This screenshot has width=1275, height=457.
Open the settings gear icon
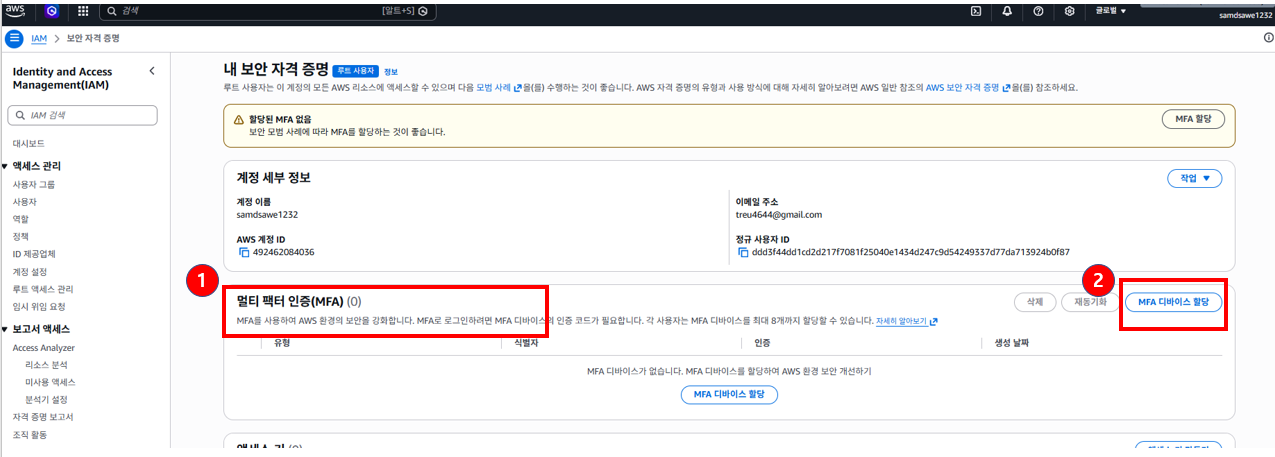pyautogui.click(x=1069, y=11)
